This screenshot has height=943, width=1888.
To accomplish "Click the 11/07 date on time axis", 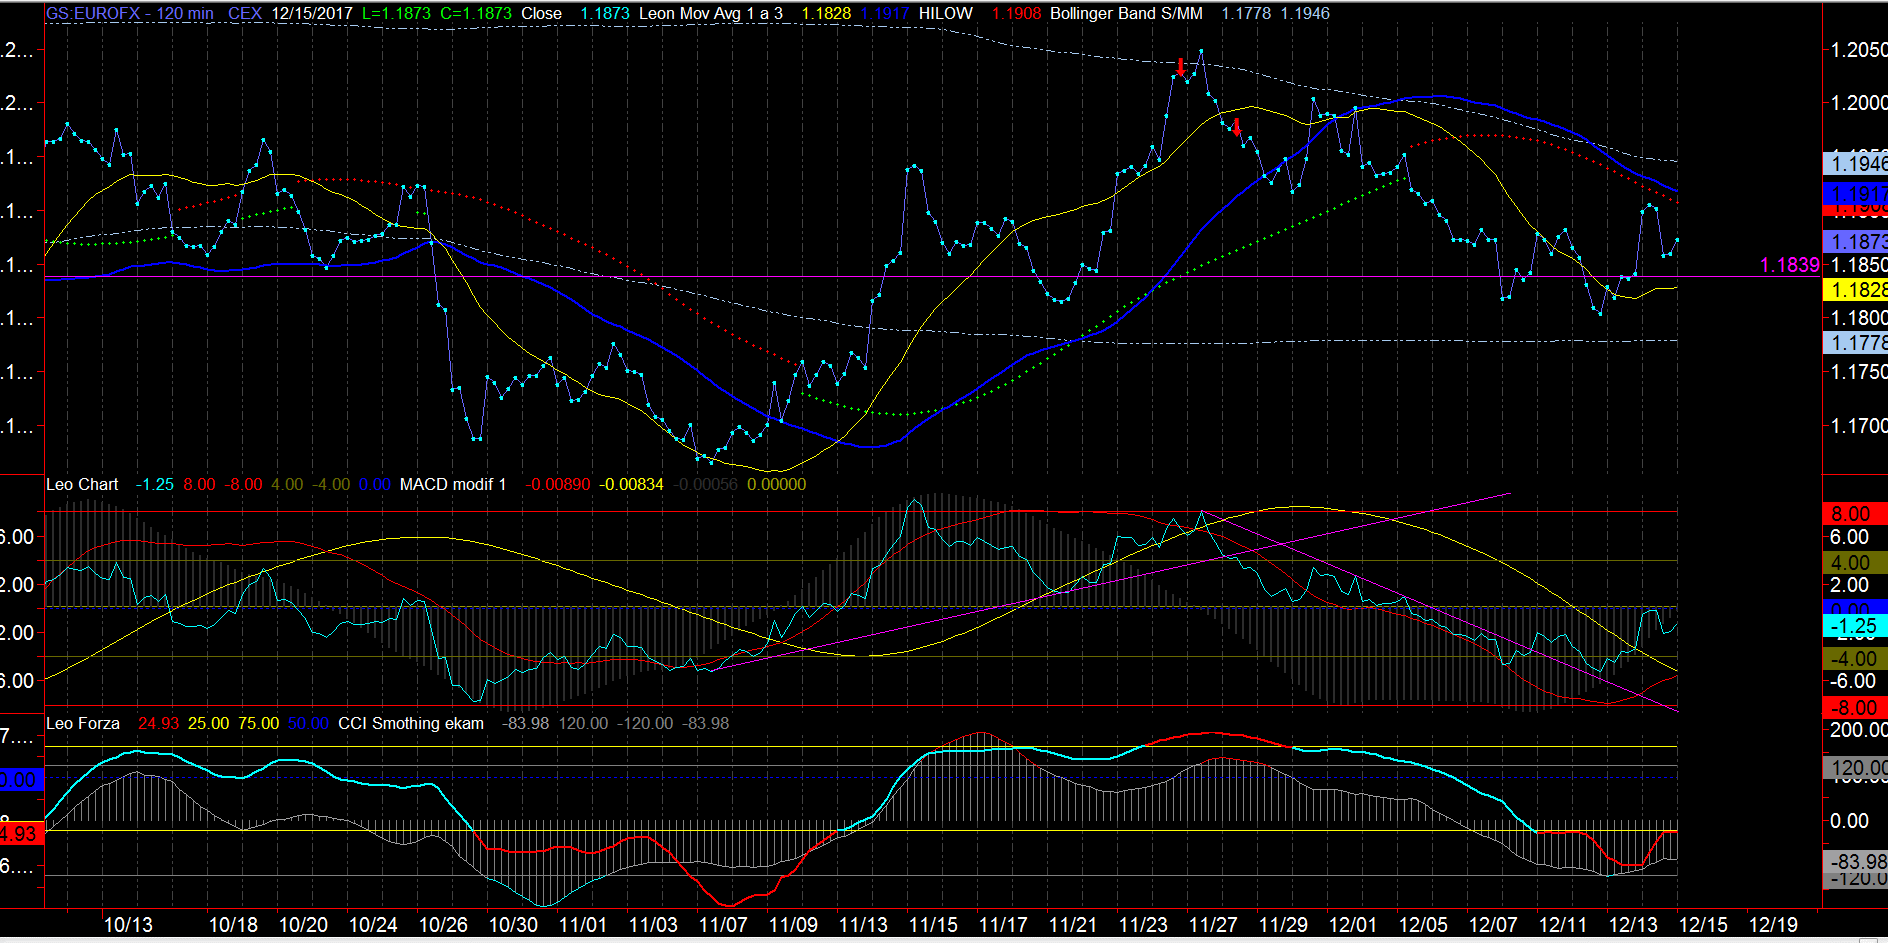I will (723, 926).
